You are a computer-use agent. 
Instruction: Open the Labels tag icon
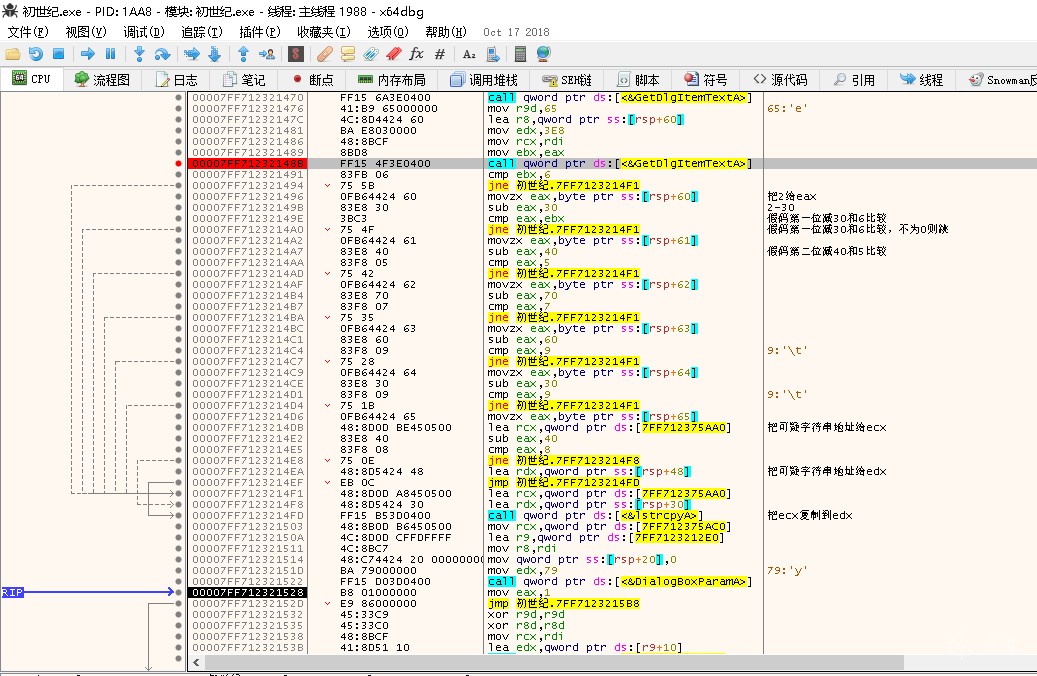[371, 54]
